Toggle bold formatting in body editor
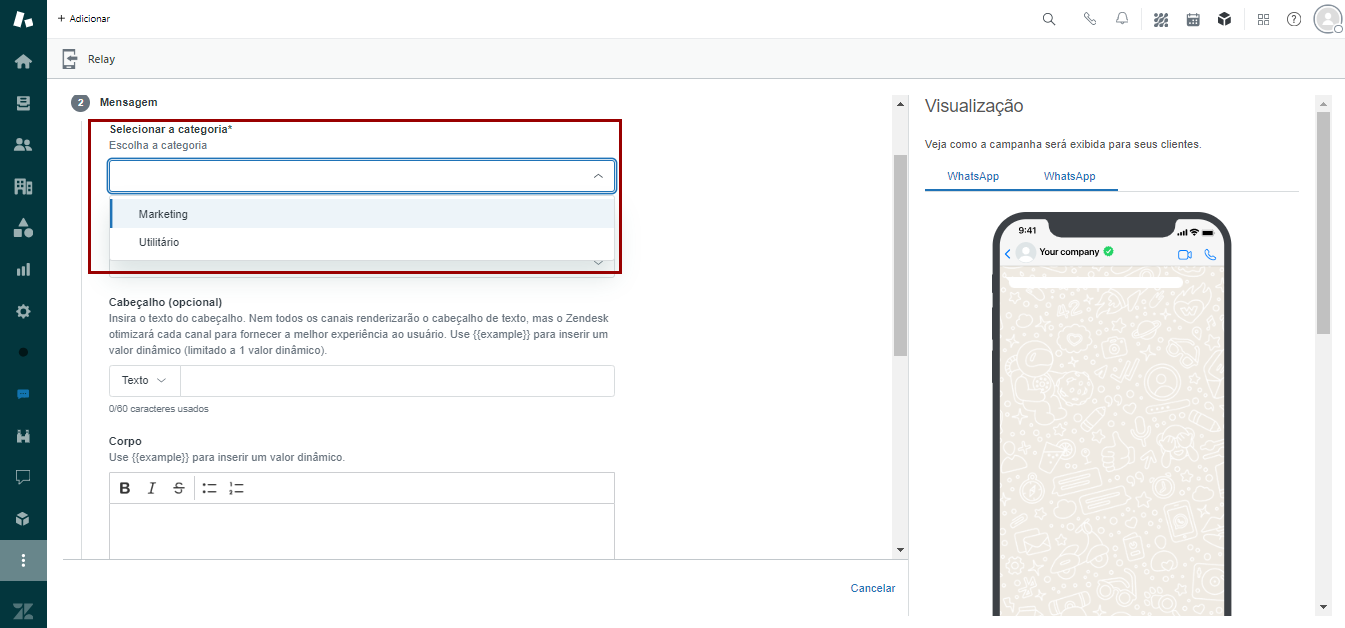Viewport: 1345px width, 628px height. (x=125, y=488)
